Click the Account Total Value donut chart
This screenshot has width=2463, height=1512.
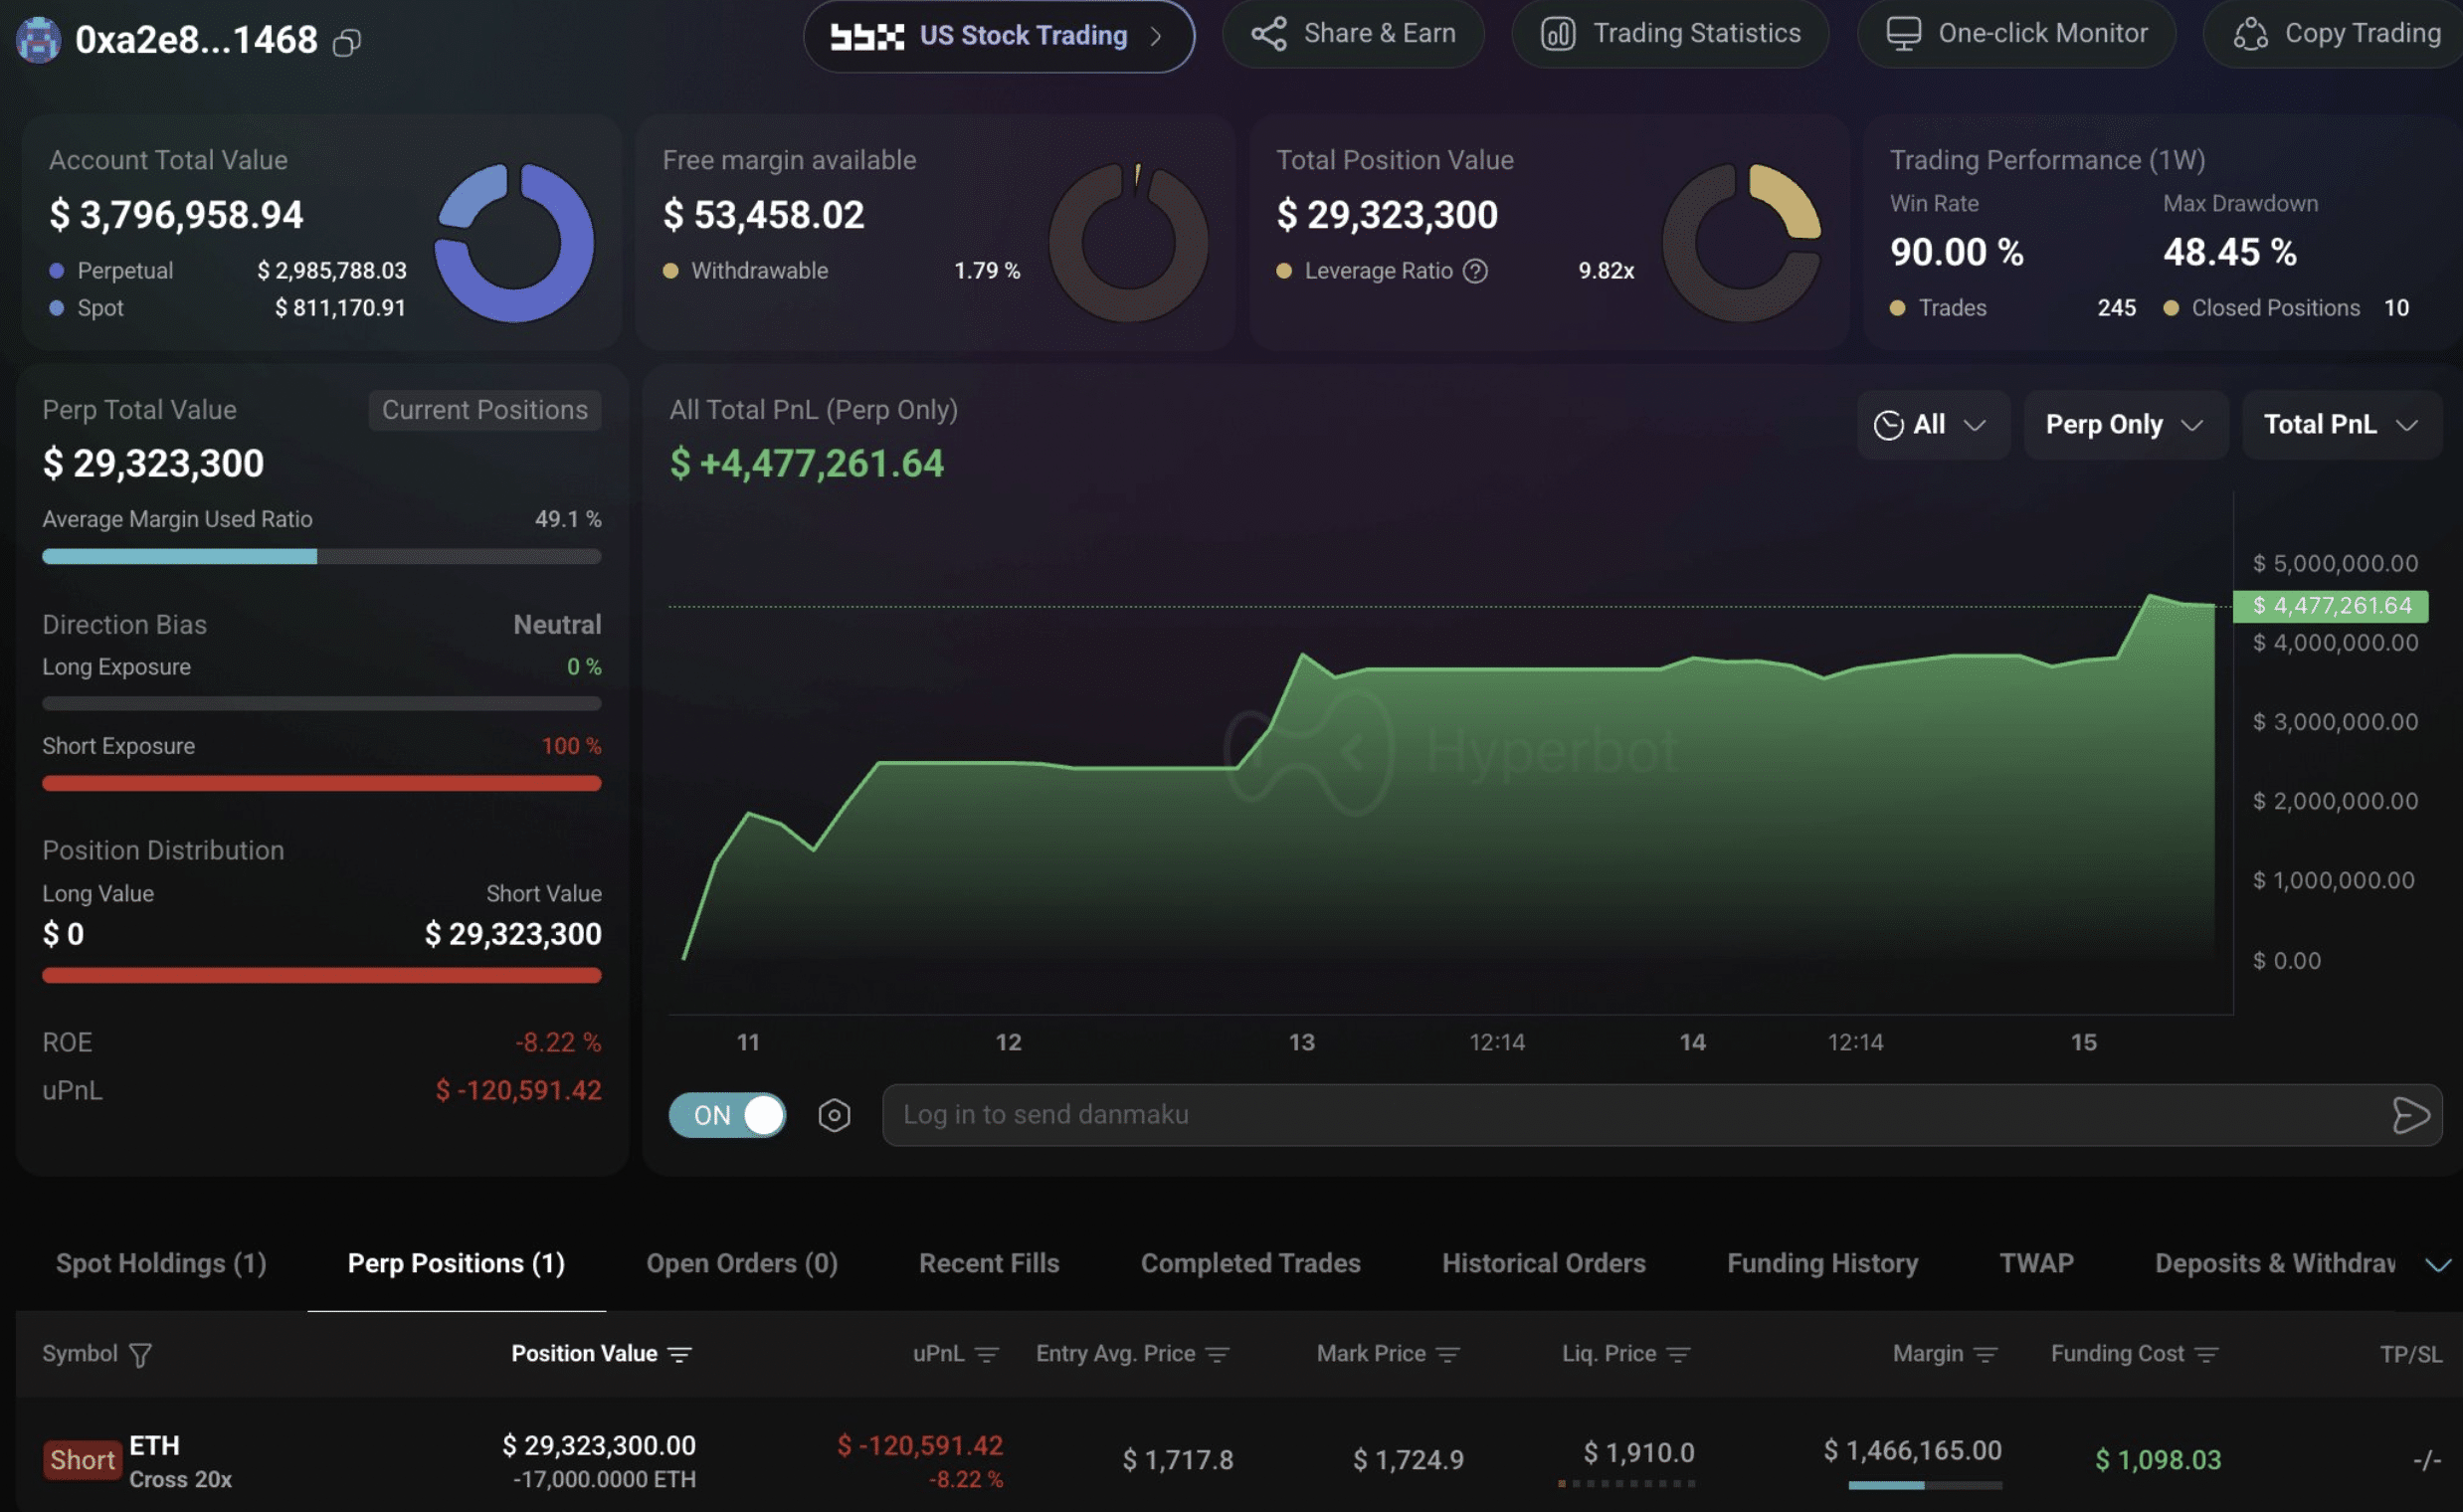tap(514, 243)
